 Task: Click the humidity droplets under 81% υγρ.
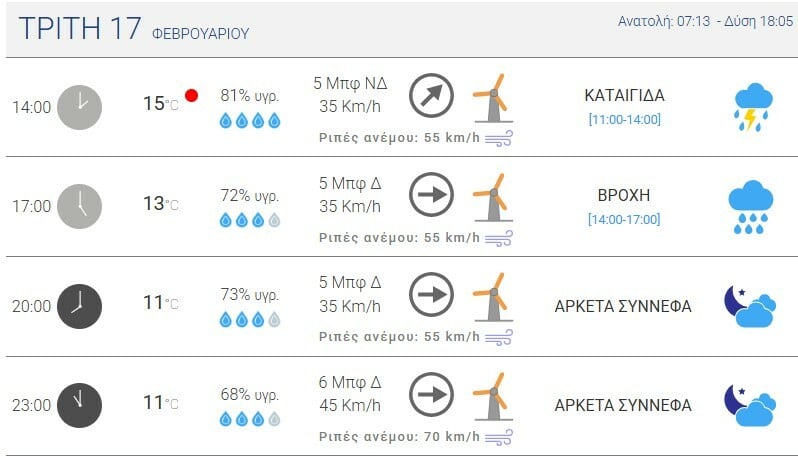pyautogui.click(x=250, y=120)
